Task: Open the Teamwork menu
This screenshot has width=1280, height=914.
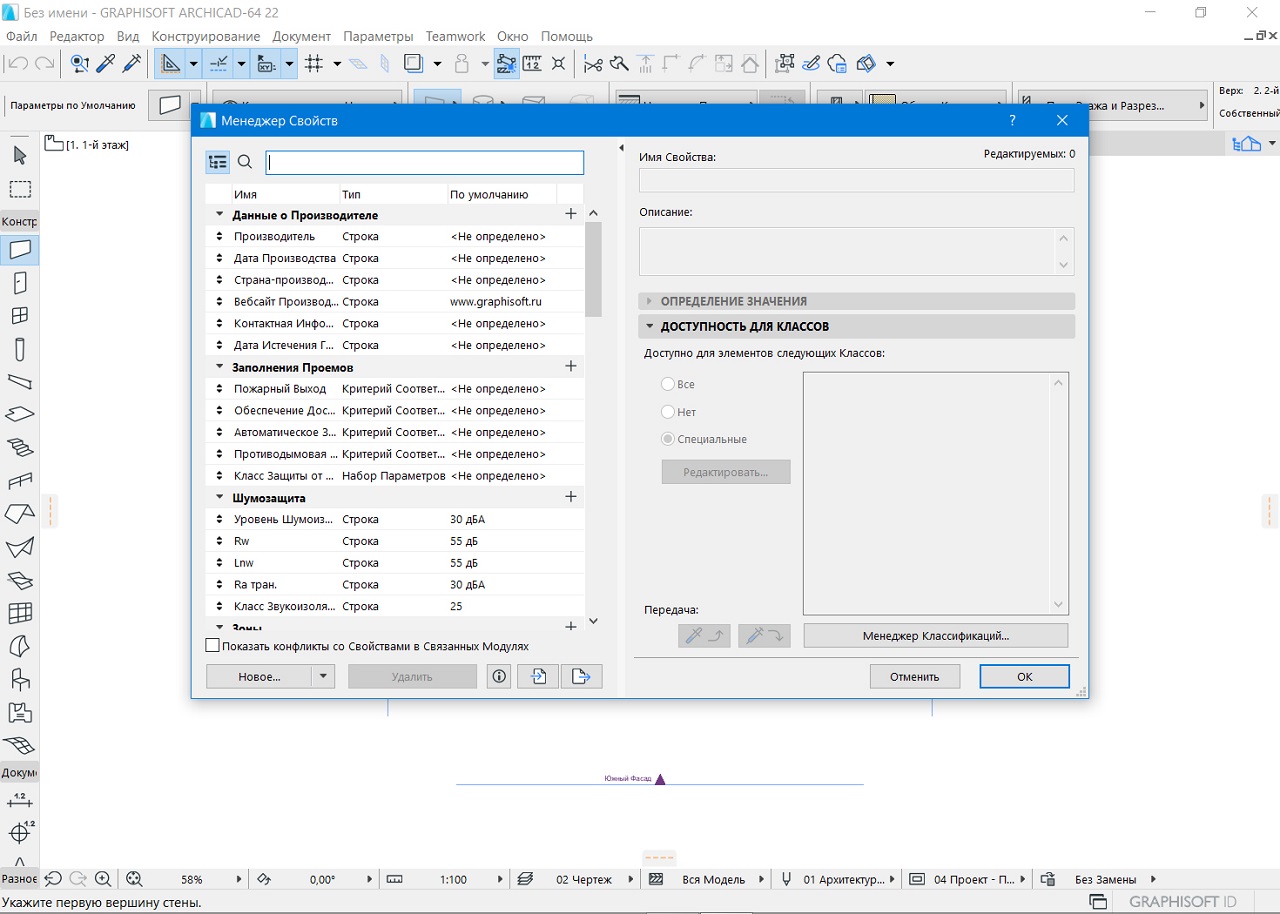Action: pyautogui.click(x=455, y=36)
